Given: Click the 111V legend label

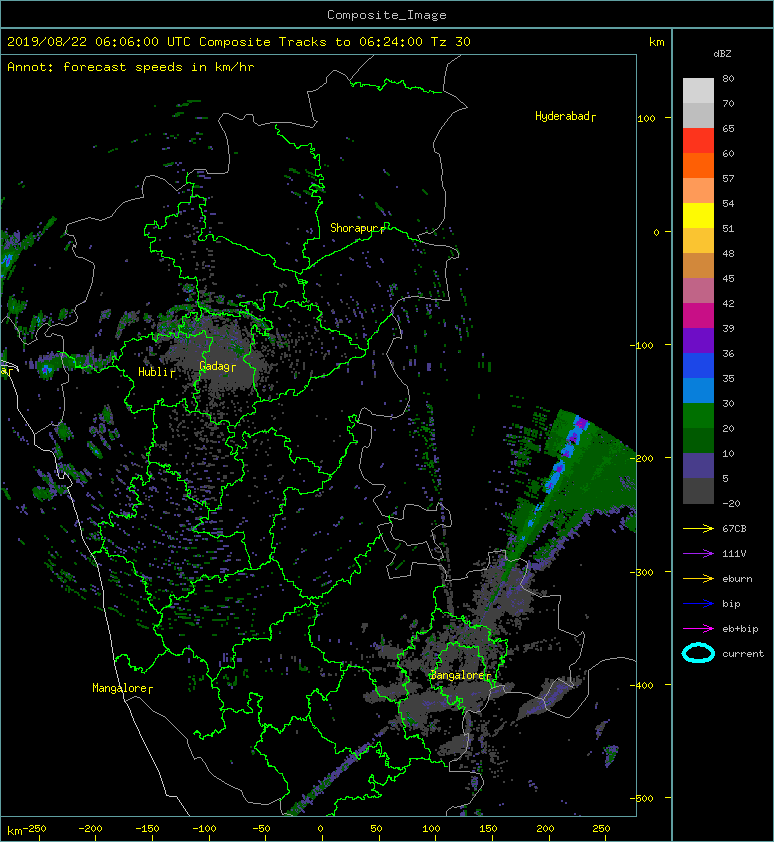Looking at the screenshot, I should pyautogui.click(x=734, y=554).
